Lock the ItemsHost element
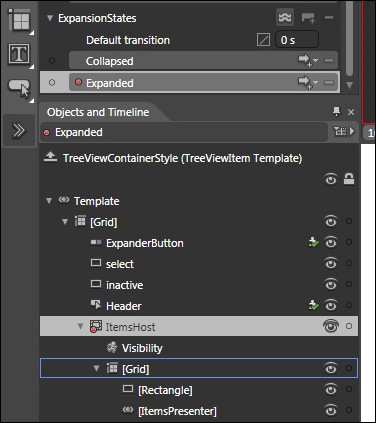Viewport: 376px width, 423px height. (x=349, y=326)
